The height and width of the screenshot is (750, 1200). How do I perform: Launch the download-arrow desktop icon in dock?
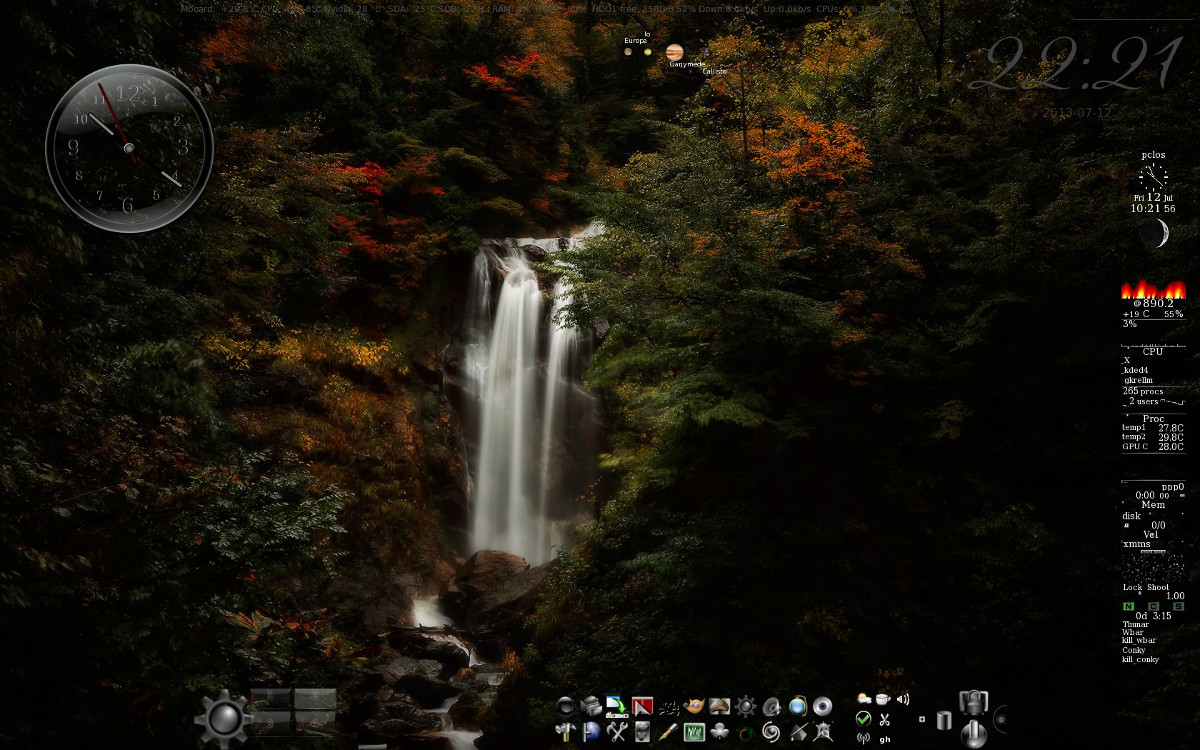pyautogui.click(x=617, y=706)
